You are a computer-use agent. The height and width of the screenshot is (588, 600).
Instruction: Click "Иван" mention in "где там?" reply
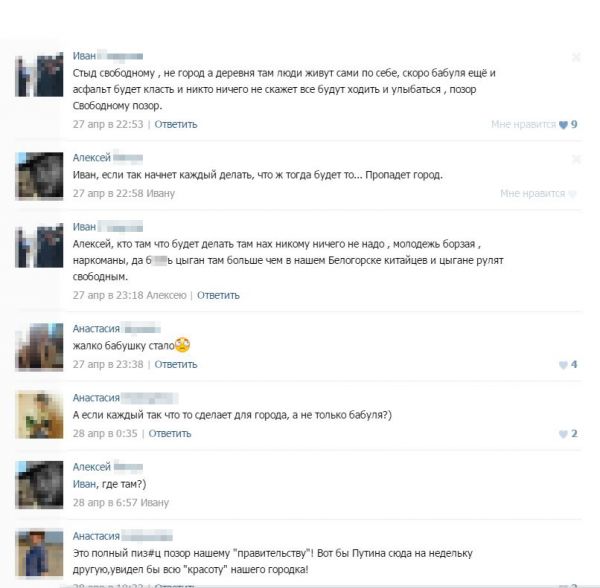click(84, 484)
